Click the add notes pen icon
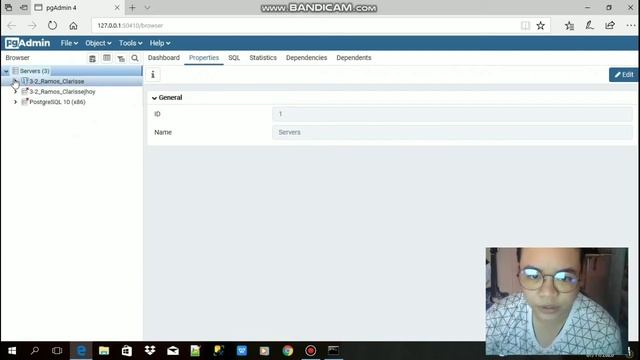This screenshot has height=360, width=640. pyautogui.click(x=589, y=26)
